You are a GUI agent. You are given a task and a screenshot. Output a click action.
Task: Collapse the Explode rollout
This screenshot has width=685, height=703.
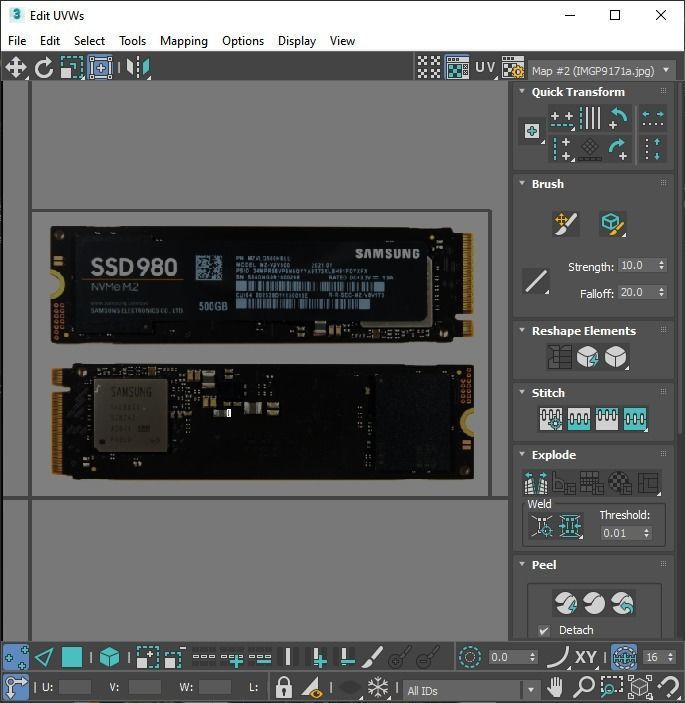[x=522, y=454]
